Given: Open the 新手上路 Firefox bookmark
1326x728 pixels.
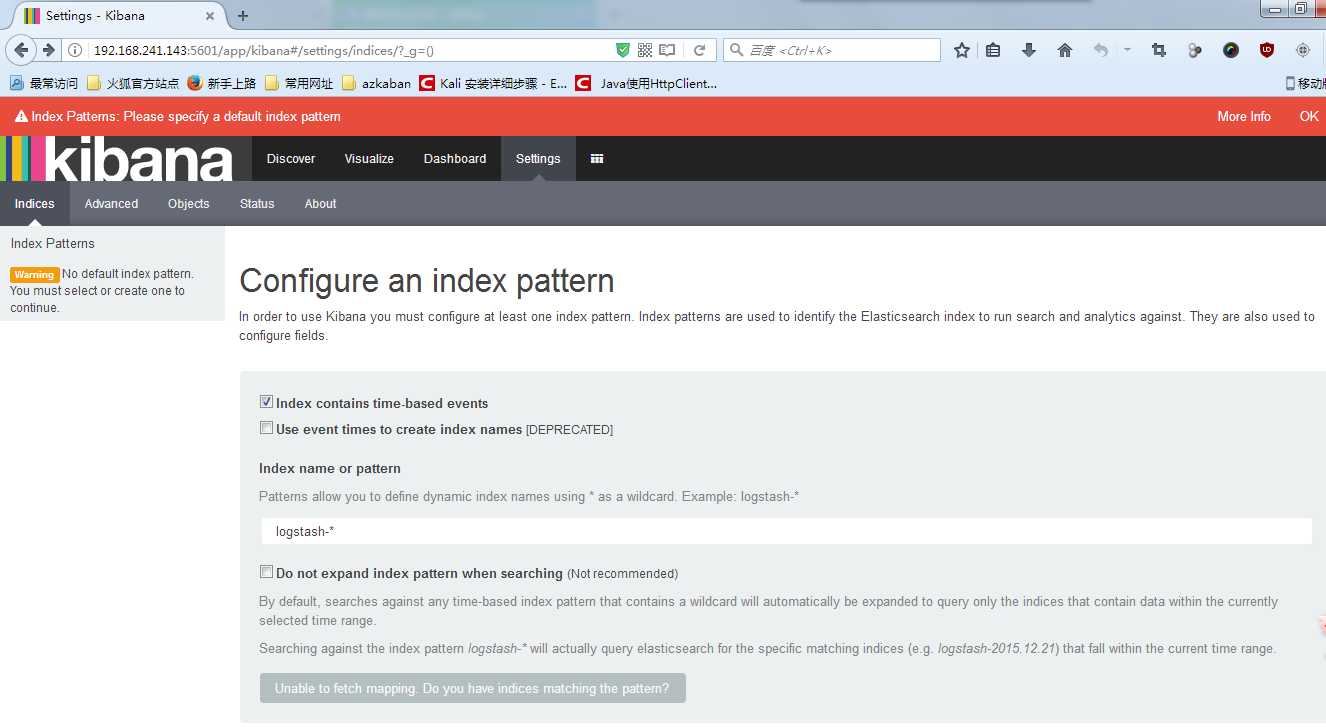Looking at the screenshot, I should point(221,83).
